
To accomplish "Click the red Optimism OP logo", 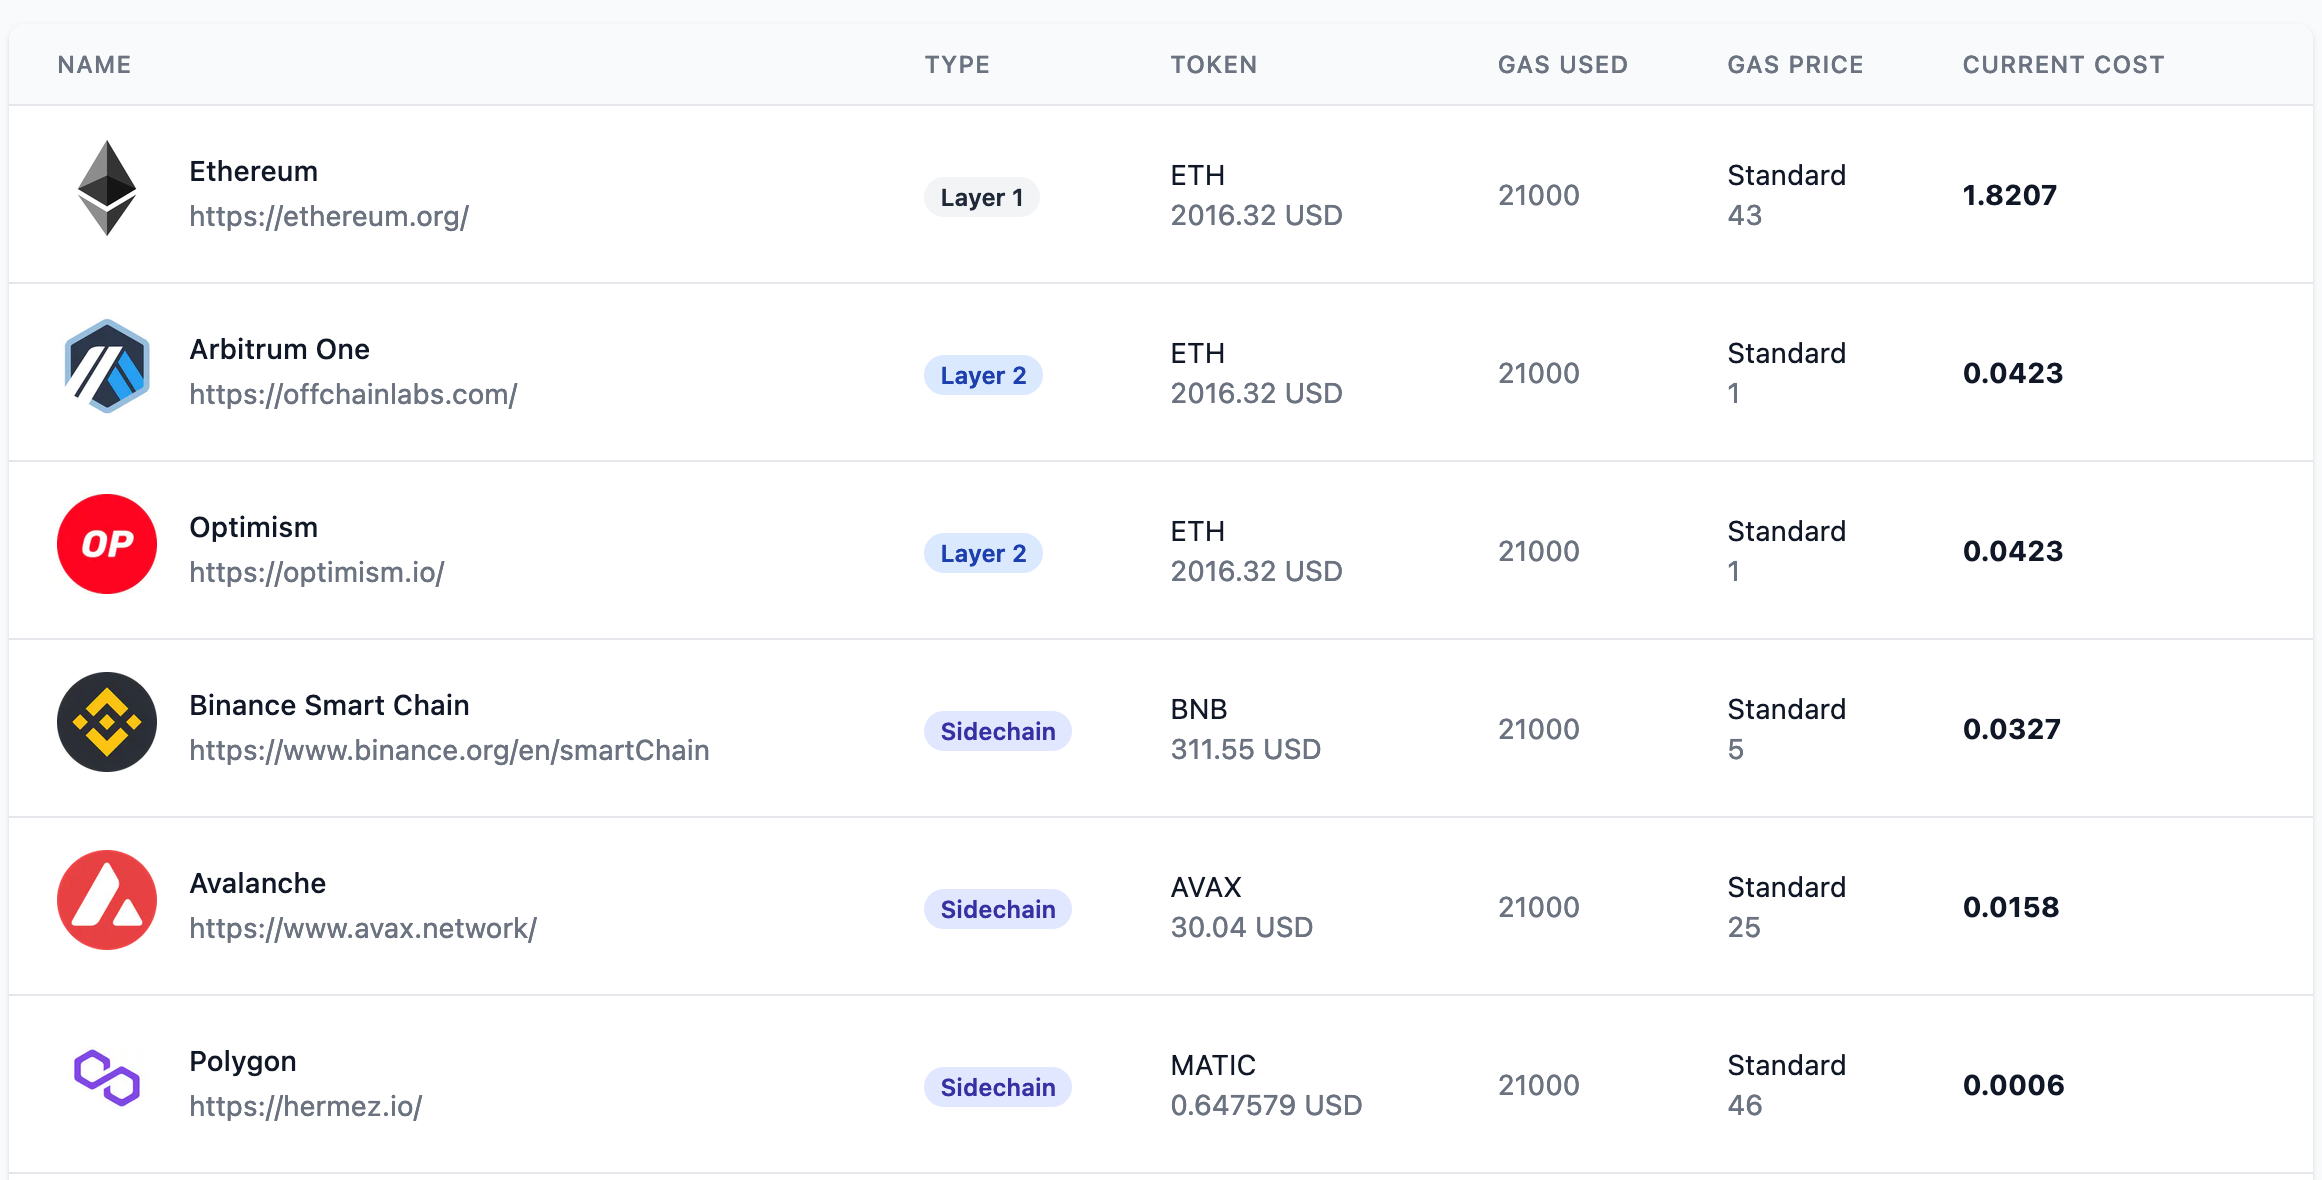I will (107, 544).
